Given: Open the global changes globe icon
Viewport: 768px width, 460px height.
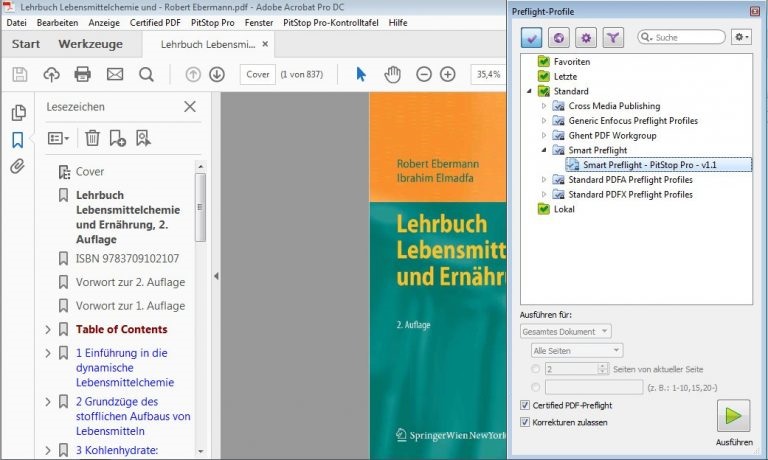Looking at the screenshot, I should [558, 38].
